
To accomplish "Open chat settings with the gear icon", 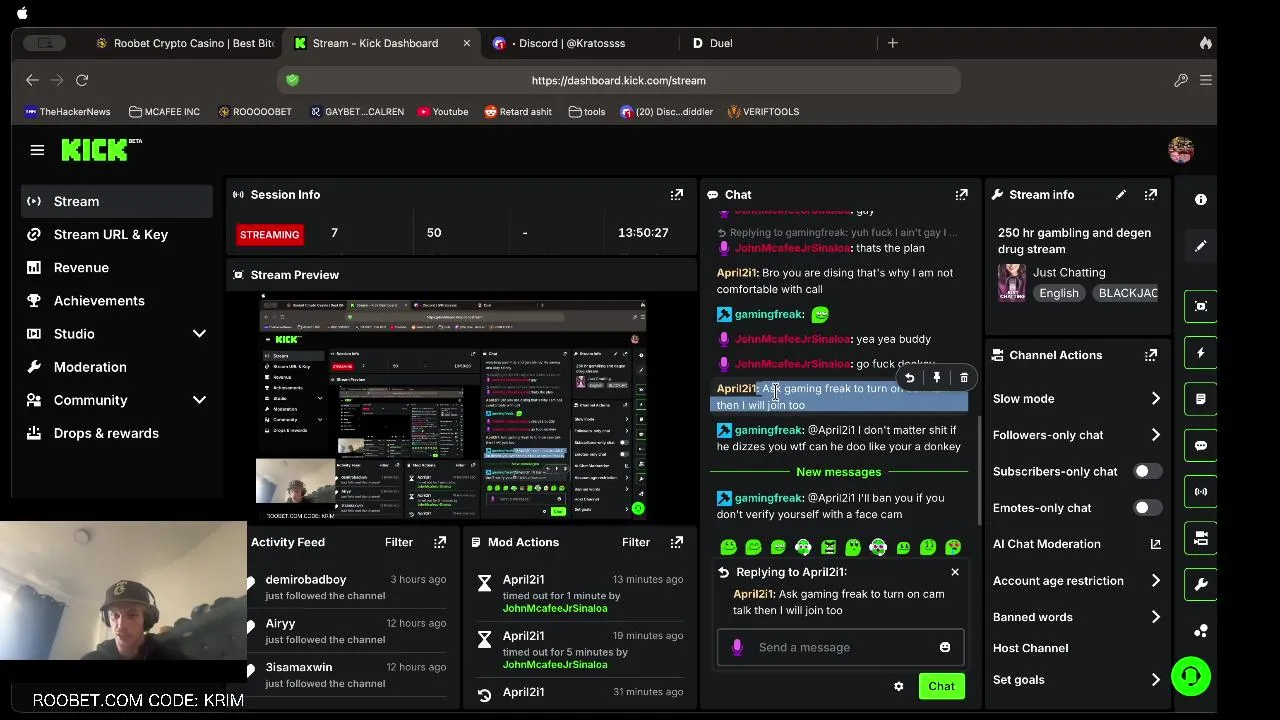I will click(x=898, y=686).
